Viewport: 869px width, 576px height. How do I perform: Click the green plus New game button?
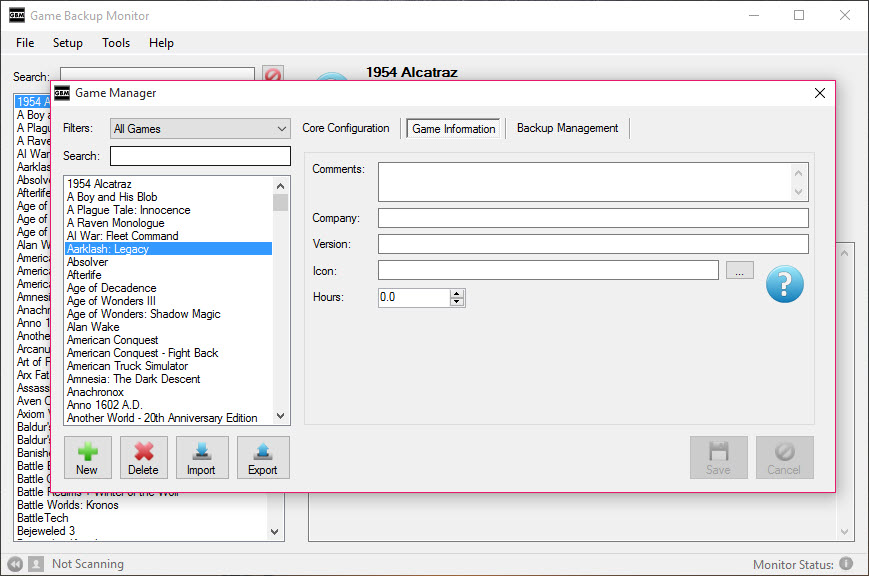click(88, 457)
